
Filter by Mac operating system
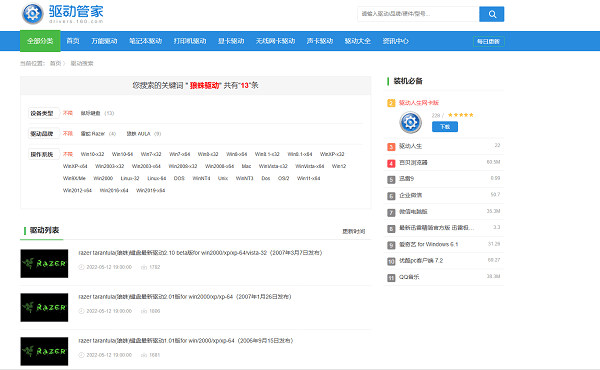pyautogui.click(x=246, y=166)
